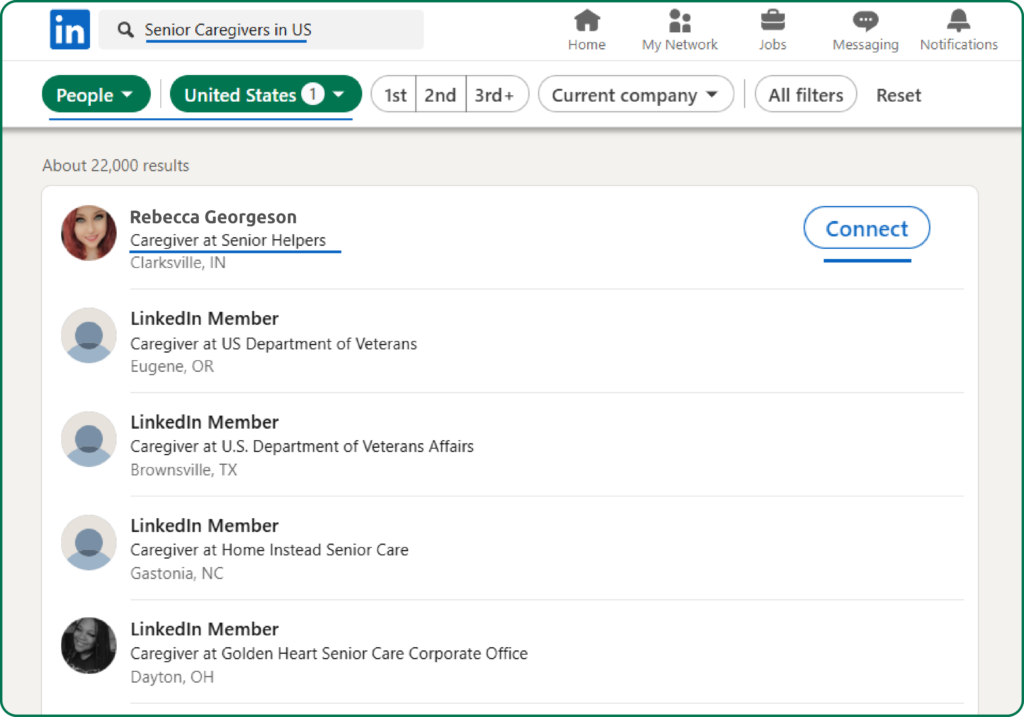
Task: Open LinkedIn Member from Brownsville, TX
Action: tap(204, 422)
